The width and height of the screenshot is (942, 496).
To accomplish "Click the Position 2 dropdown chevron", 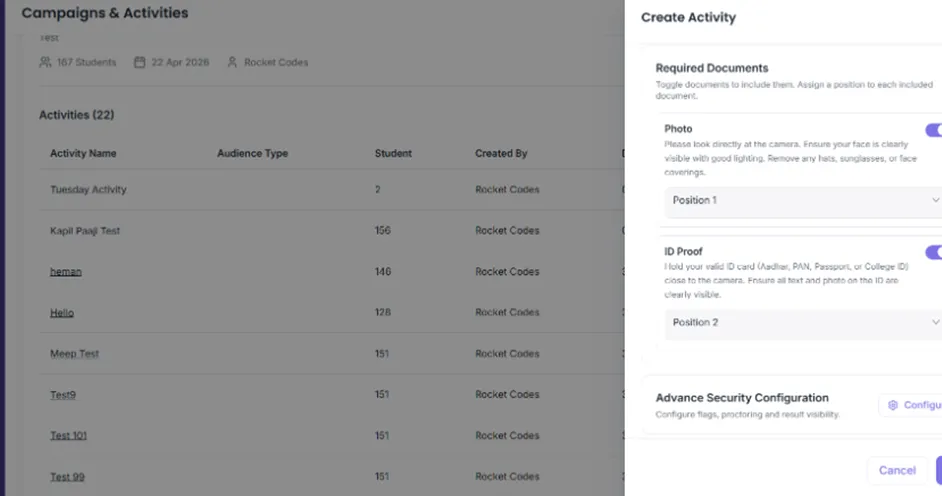I will (935, 322).
